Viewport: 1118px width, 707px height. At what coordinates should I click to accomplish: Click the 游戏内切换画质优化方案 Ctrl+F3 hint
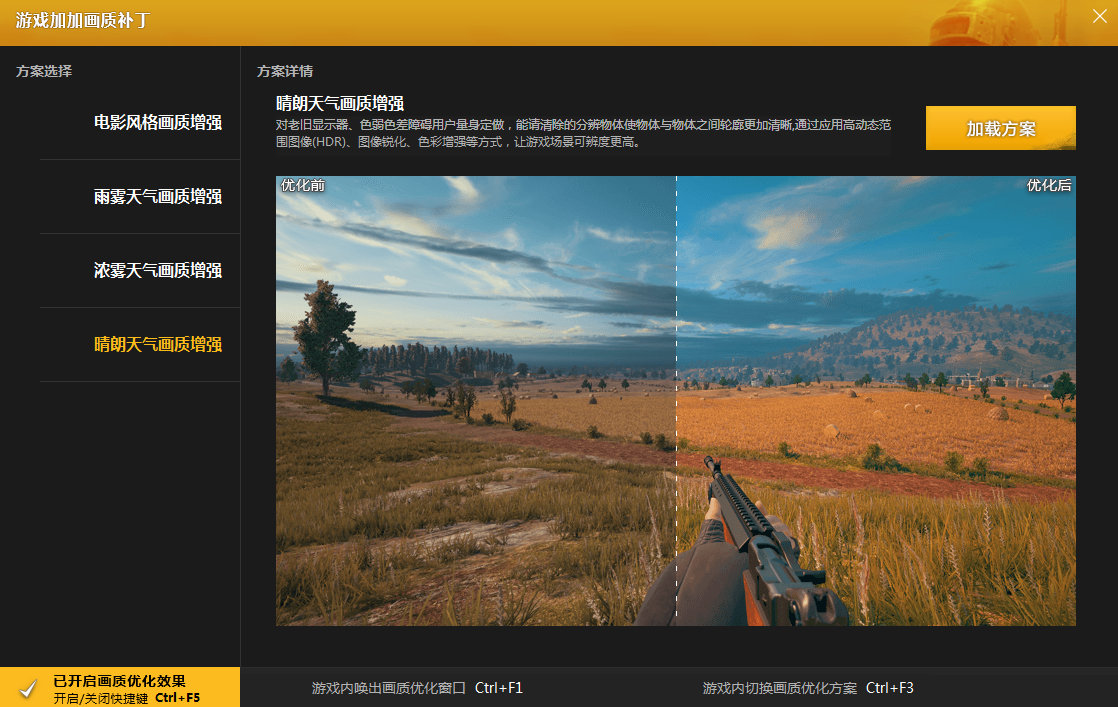click(x=808, y=688)
